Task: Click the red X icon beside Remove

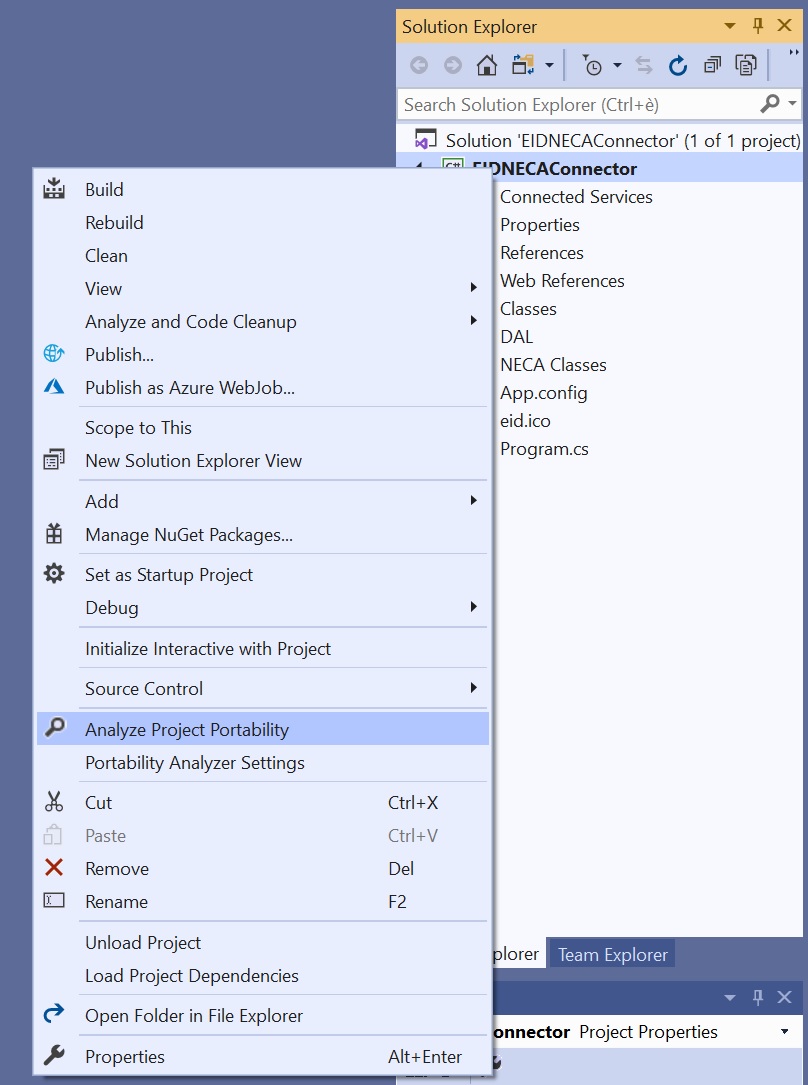Action: tap(54, 868)
